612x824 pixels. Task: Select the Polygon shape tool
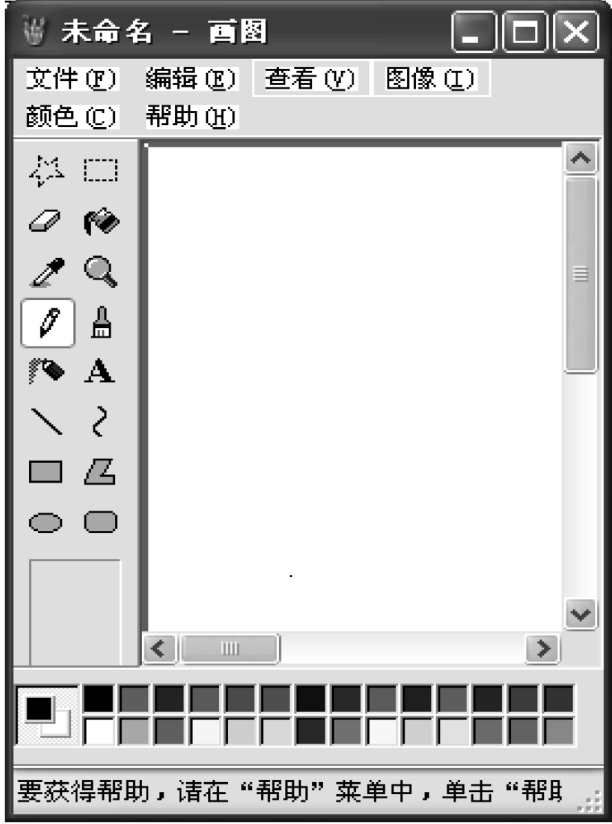(x=100, y=471)
